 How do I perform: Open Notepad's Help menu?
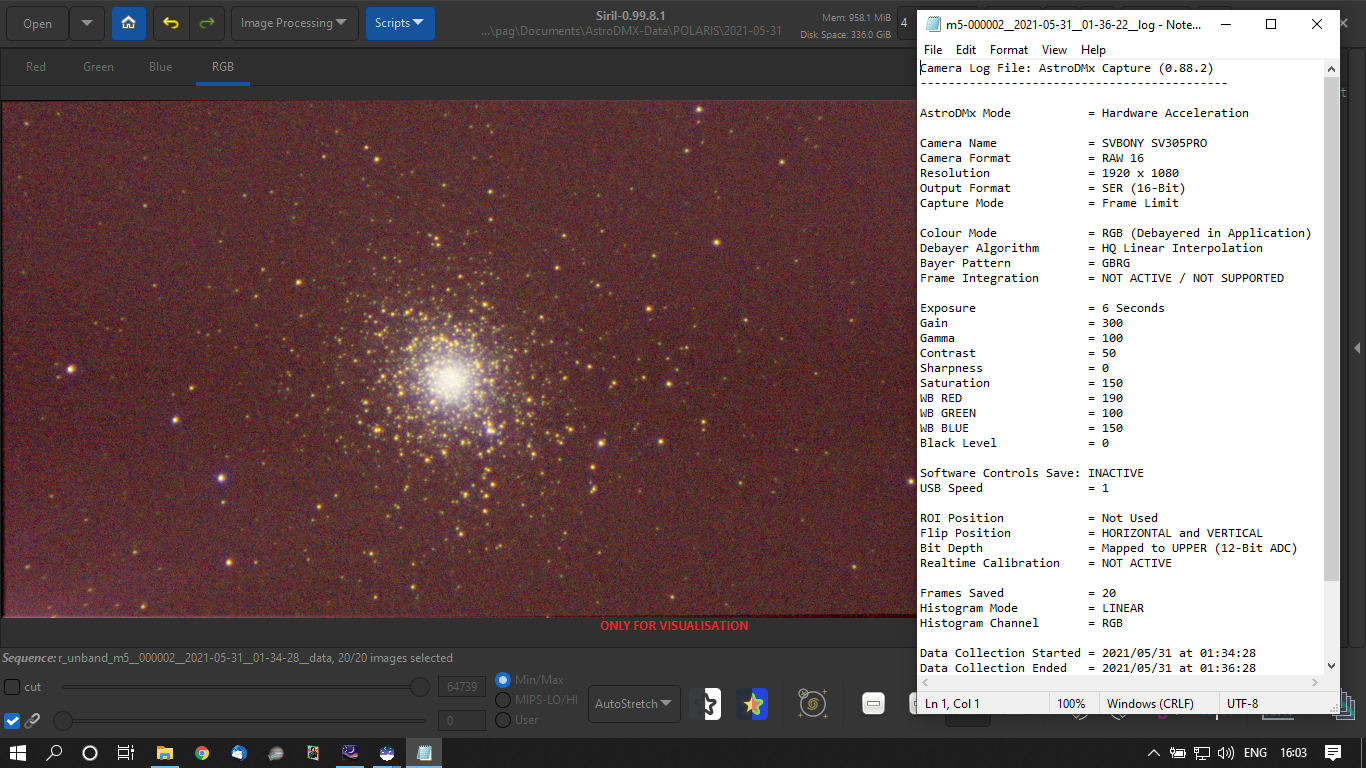pos(1093,49)
